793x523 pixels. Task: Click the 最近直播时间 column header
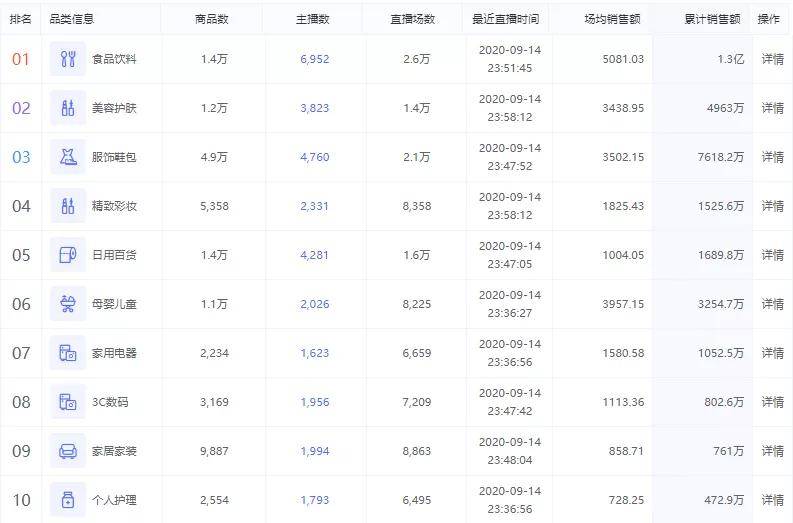point(505,19)
